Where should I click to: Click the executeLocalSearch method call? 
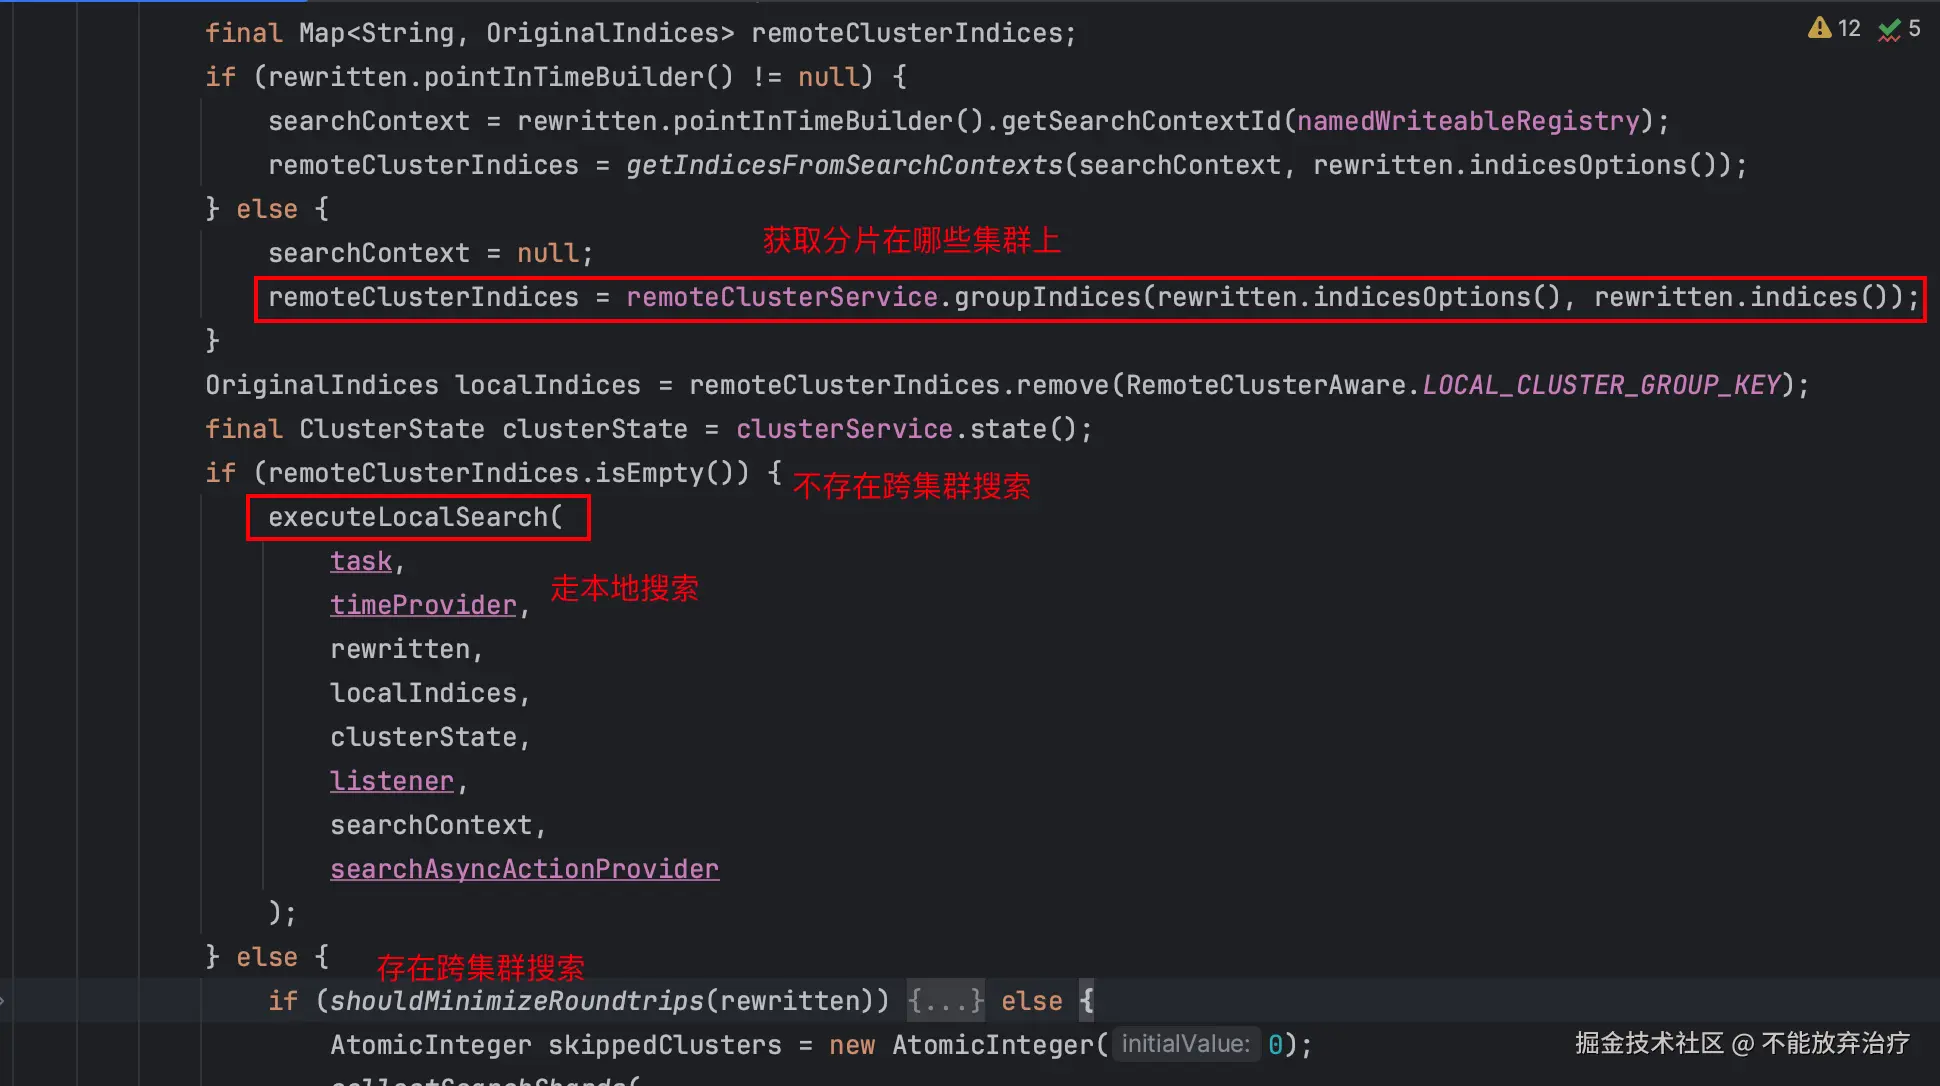click(408, 517)
